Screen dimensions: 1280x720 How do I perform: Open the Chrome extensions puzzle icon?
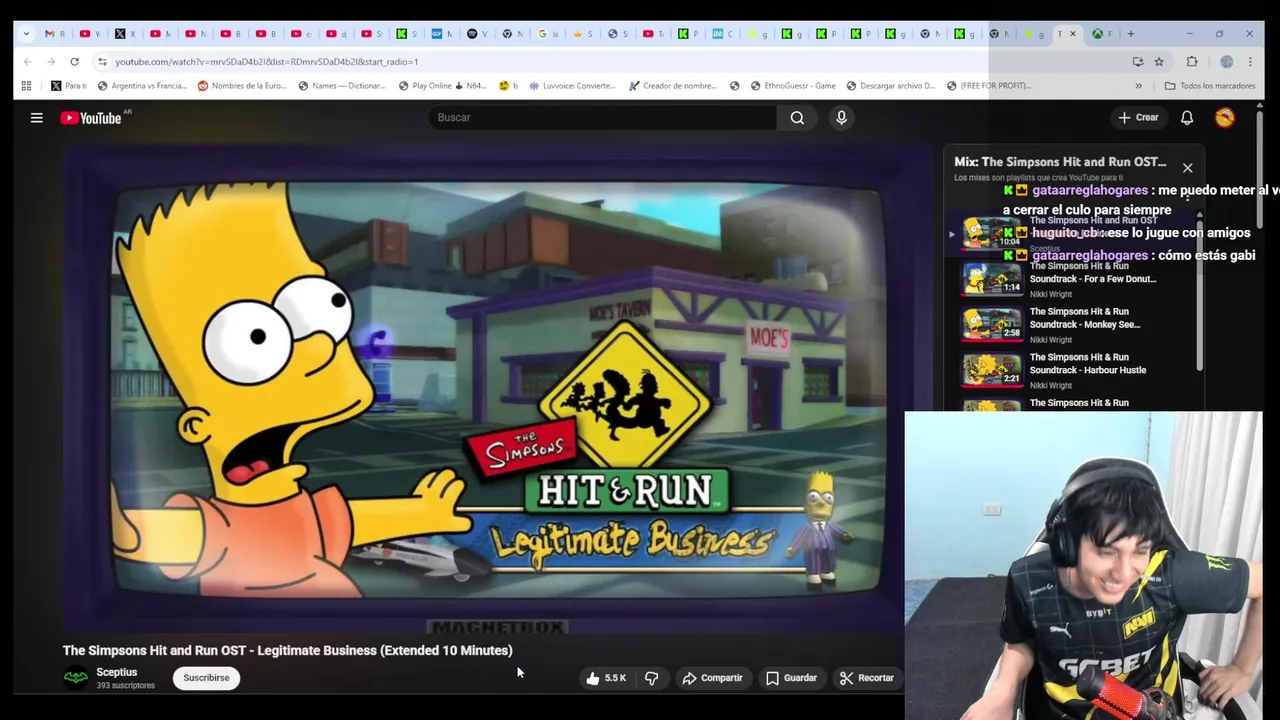pyautogui.click(x=1191, y=61)
